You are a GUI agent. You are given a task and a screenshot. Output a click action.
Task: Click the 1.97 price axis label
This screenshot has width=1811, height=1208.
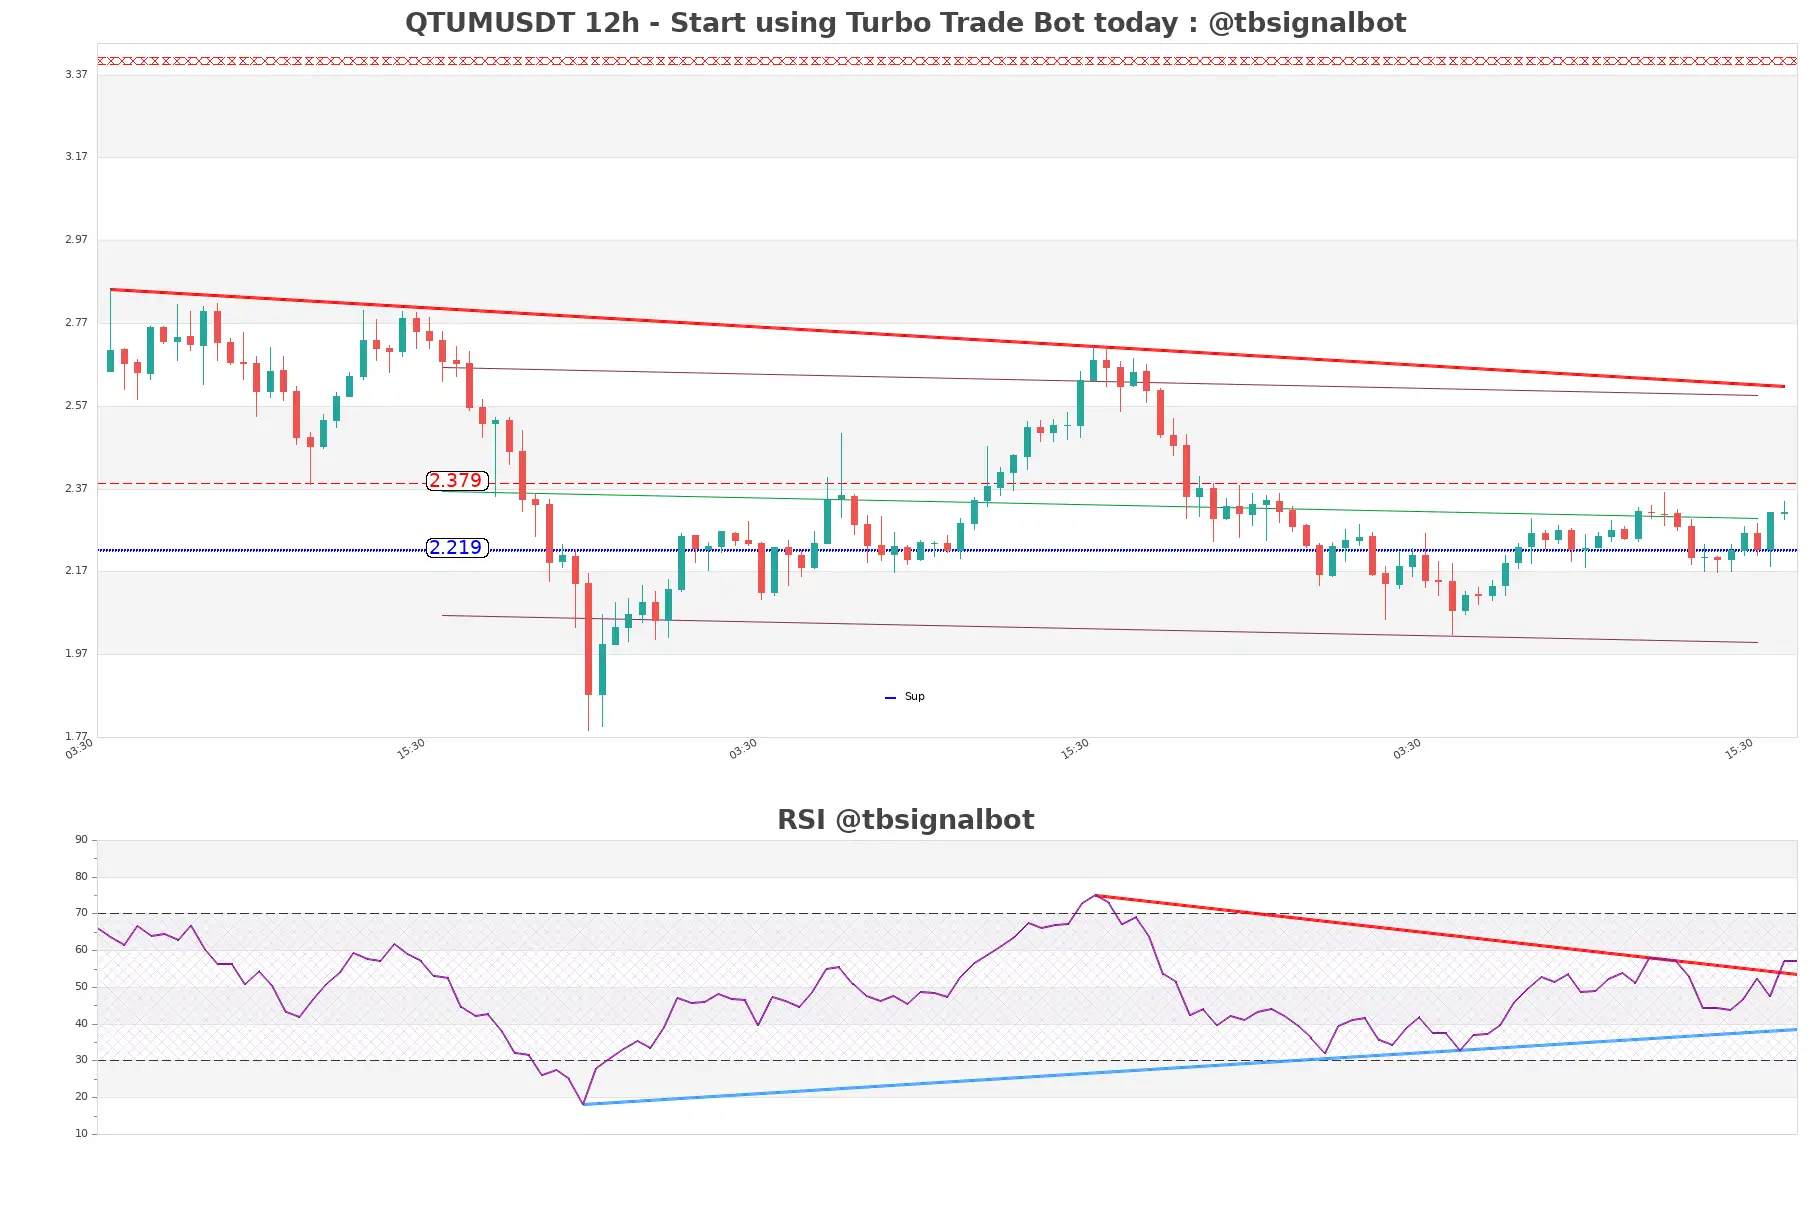tap(76, 654)
